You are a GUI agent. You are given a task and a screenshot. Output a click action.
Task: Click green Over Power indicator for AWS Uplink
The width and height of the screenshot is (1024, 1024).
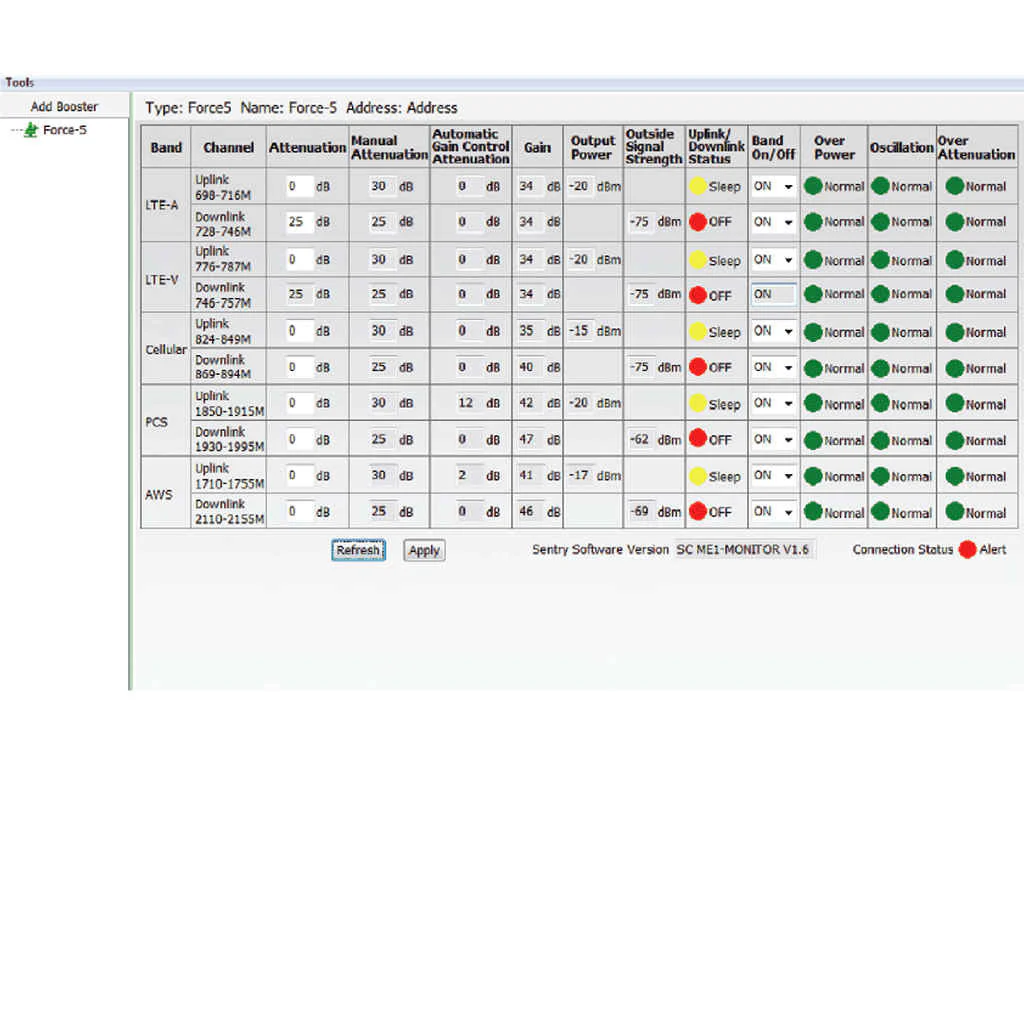tap(813, 476)
